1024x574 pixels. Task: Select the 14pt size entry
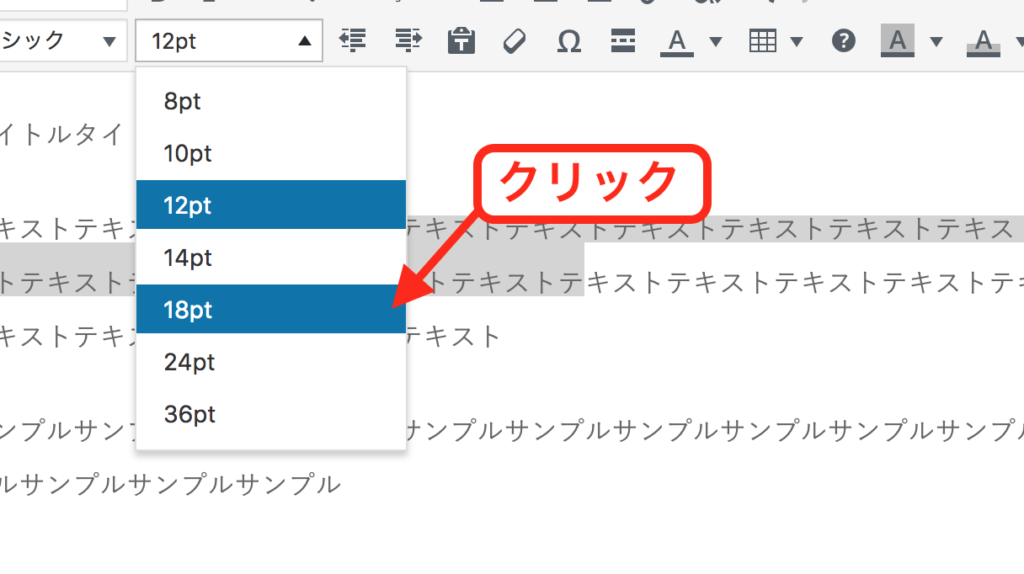coord(270,257)
